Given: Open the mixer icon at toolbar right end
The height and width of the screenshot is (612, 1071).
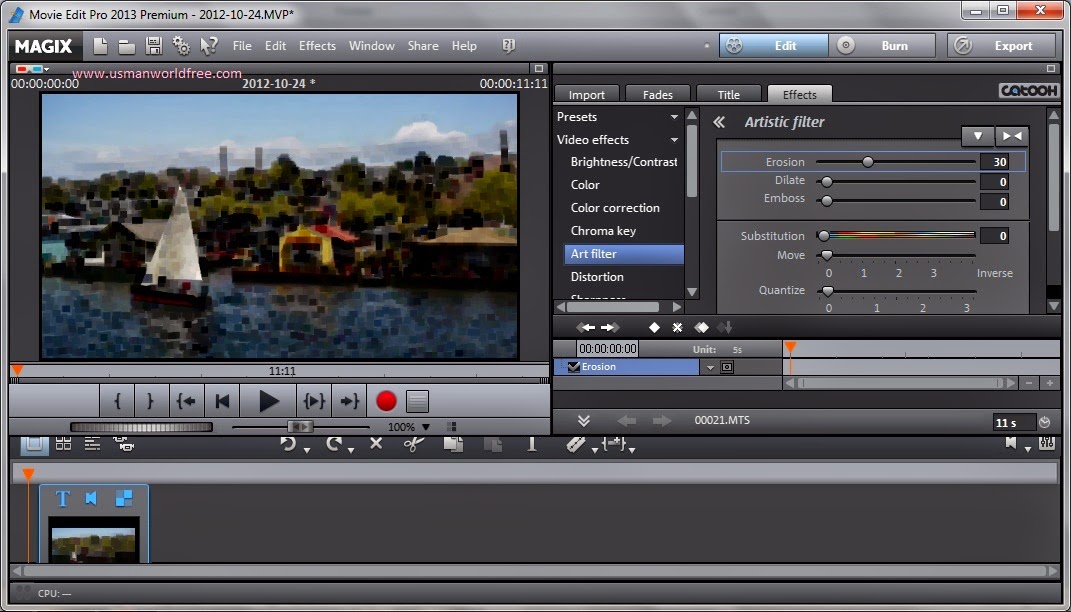Looking at the screenshot, I should coord(1046,443).
